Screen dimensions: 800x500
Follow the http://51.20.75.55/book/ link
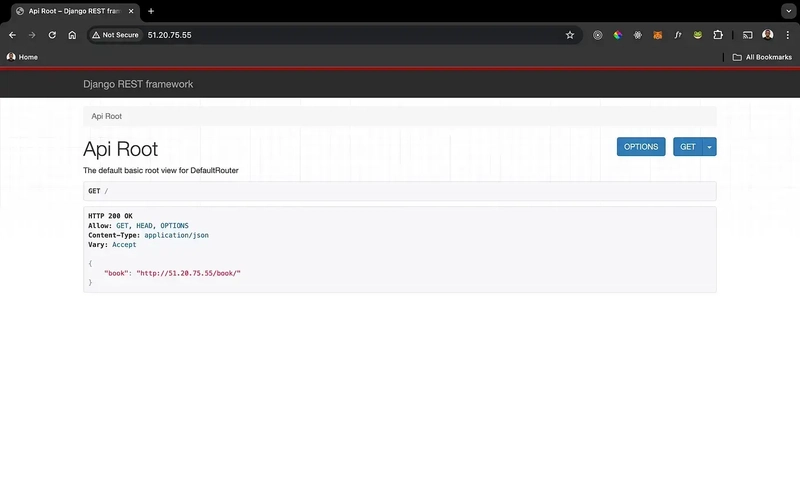pyautogui.click(x=188, y=273)
